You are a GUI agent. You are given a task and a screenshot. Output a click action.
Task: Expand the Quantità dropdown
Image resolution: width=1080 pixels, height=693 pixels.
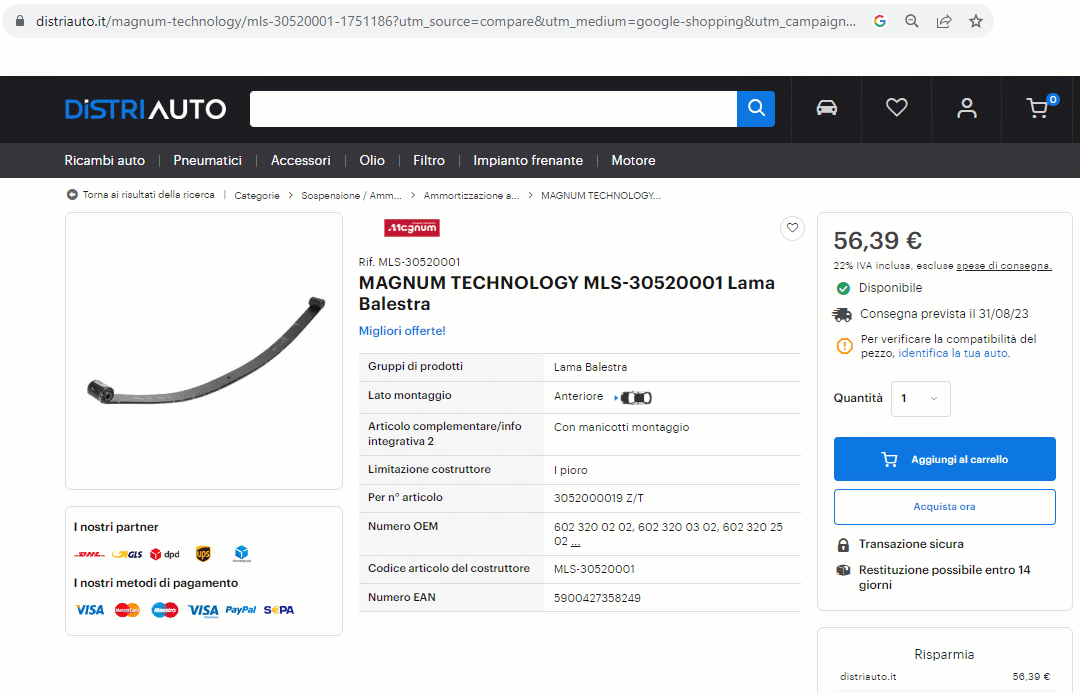[920, 398]
